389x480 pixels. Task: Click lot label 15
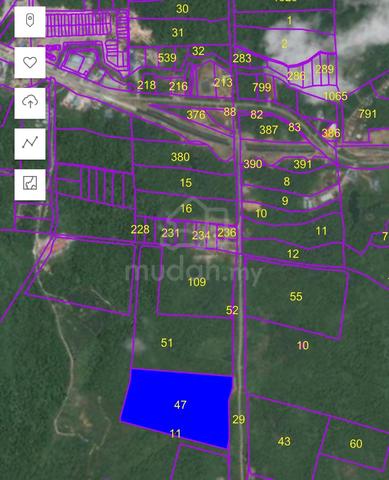[186, 183]
